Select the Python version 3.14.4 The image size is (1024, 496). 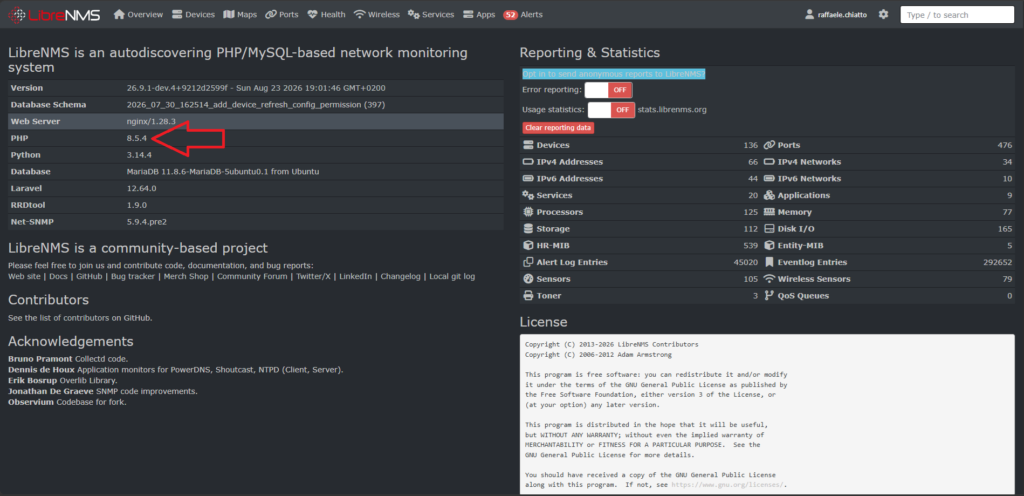click(139, 155)
